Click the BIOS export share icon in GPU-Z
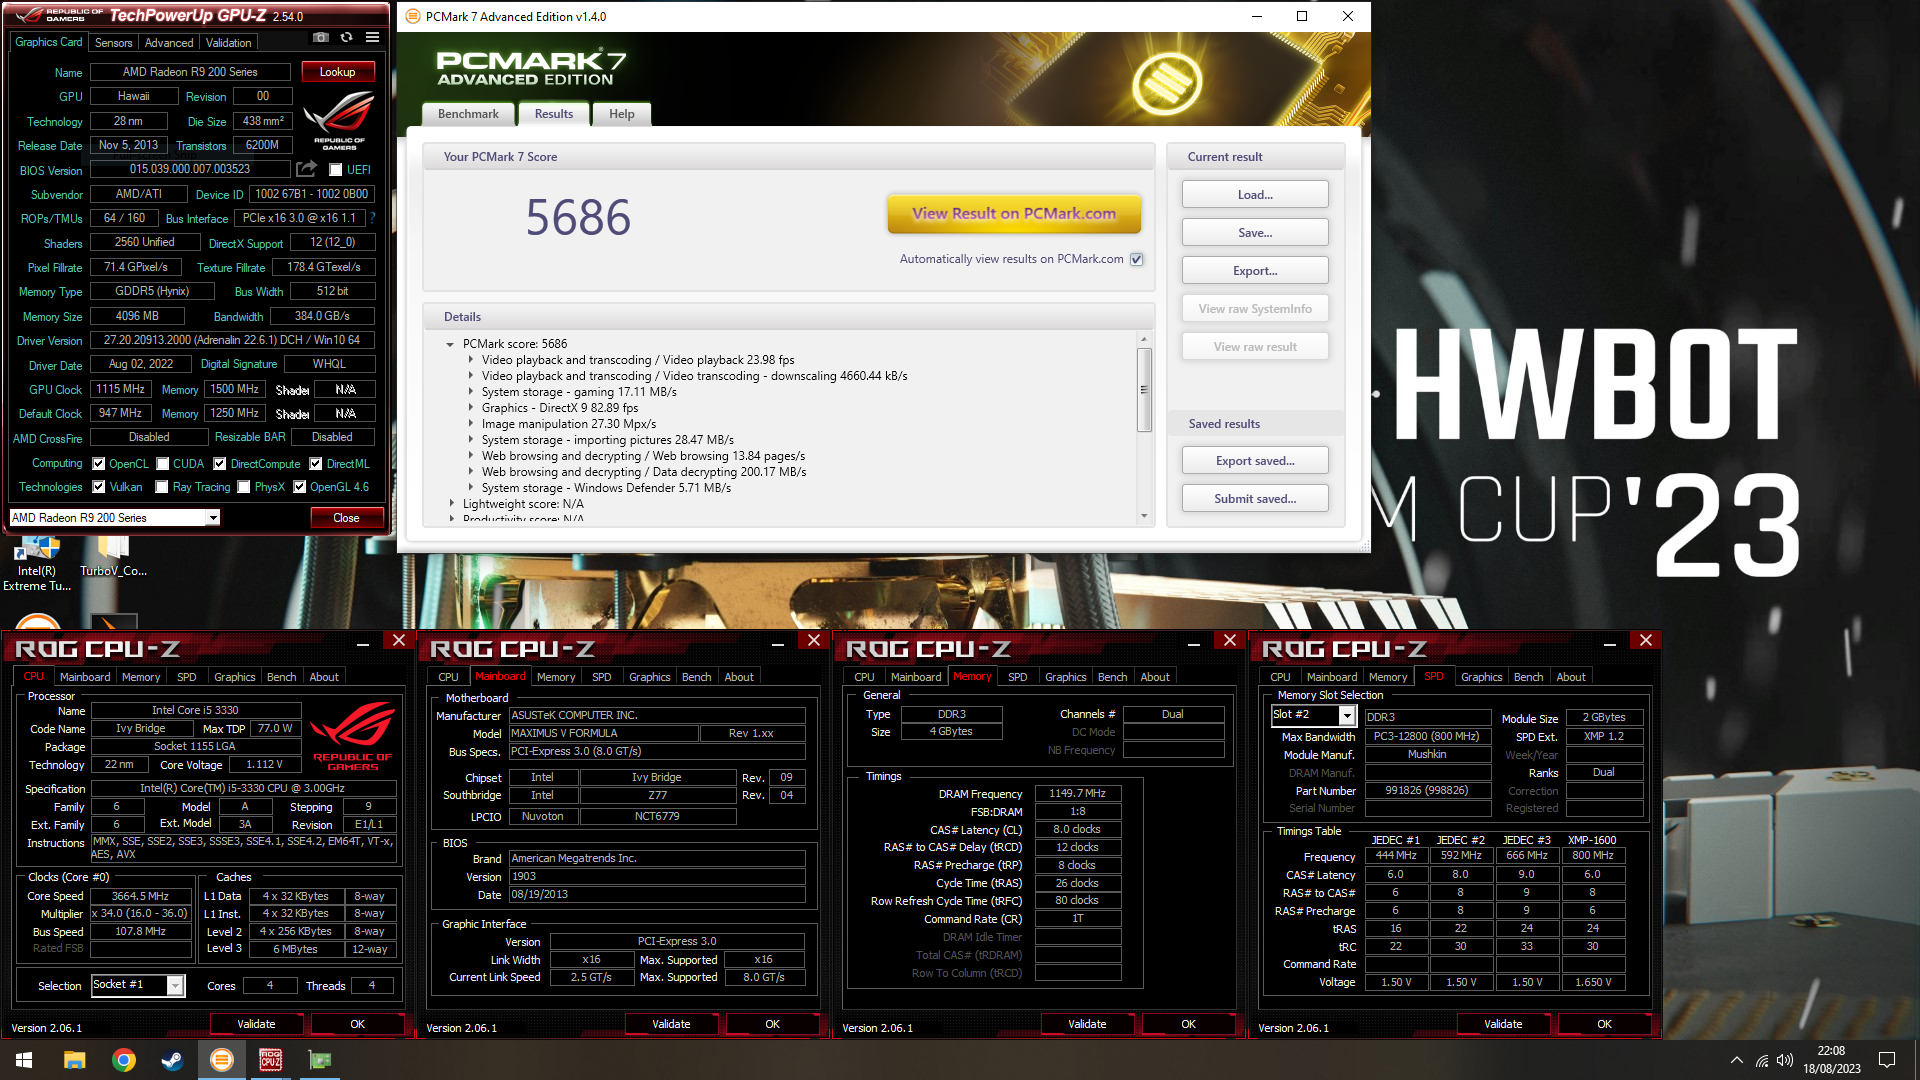The width and height of the screenshot is (1920, 1080). (306, 169)
